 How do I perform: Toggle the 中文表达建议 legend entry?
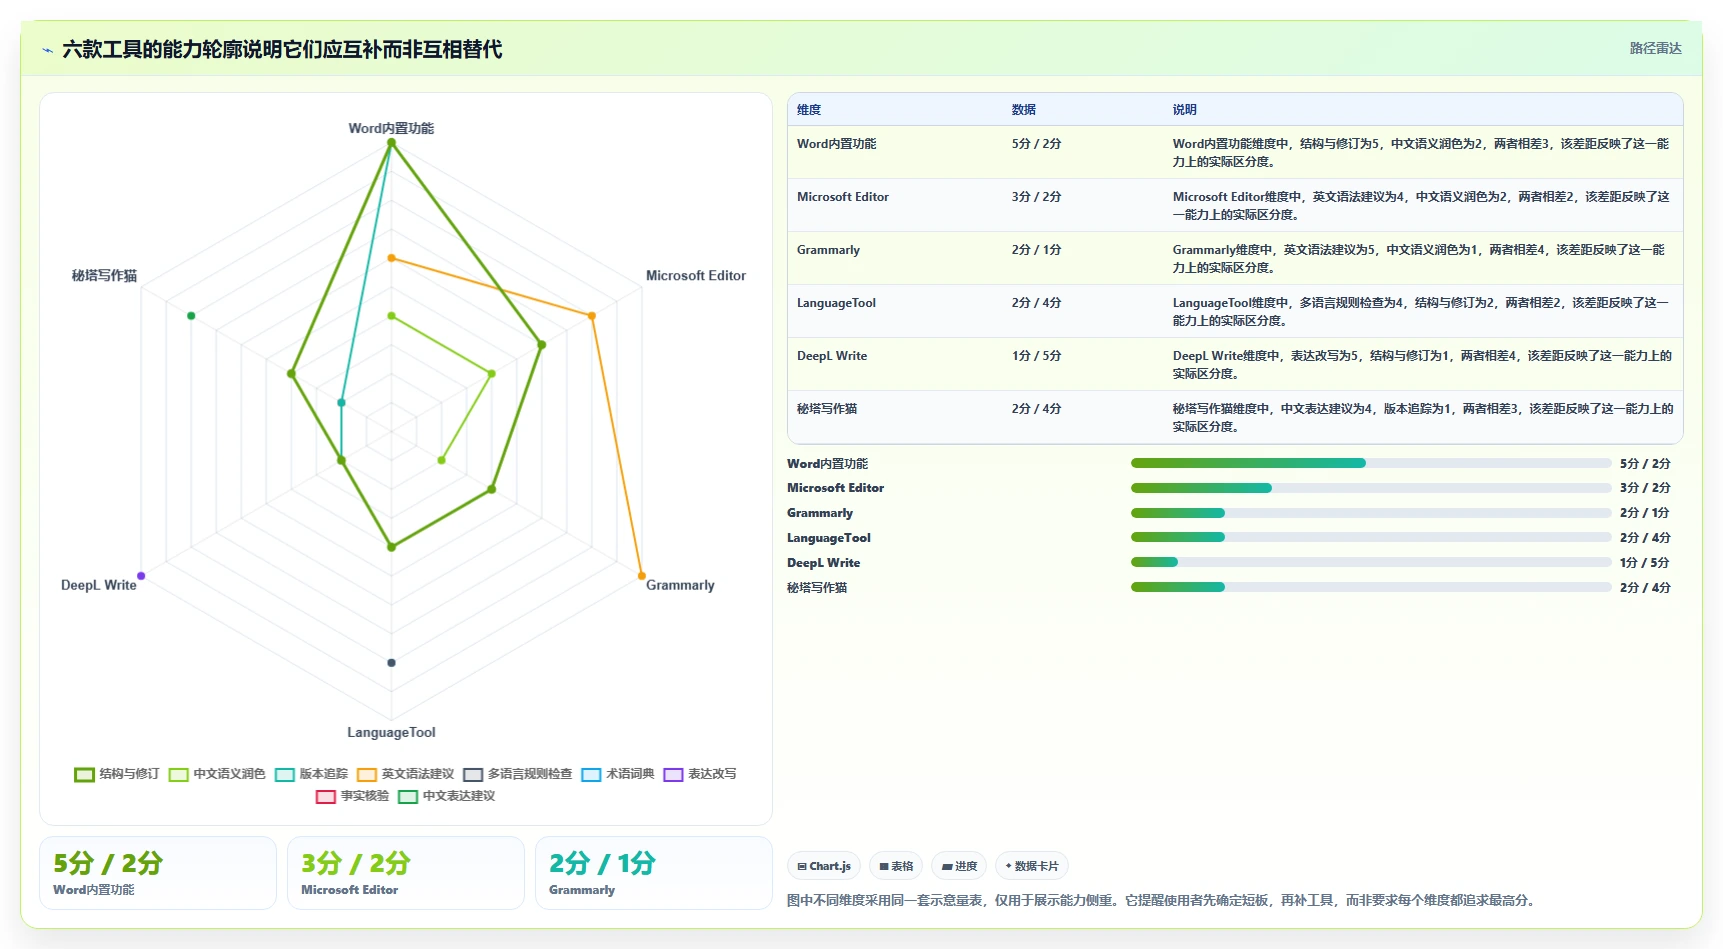point(446,796)
